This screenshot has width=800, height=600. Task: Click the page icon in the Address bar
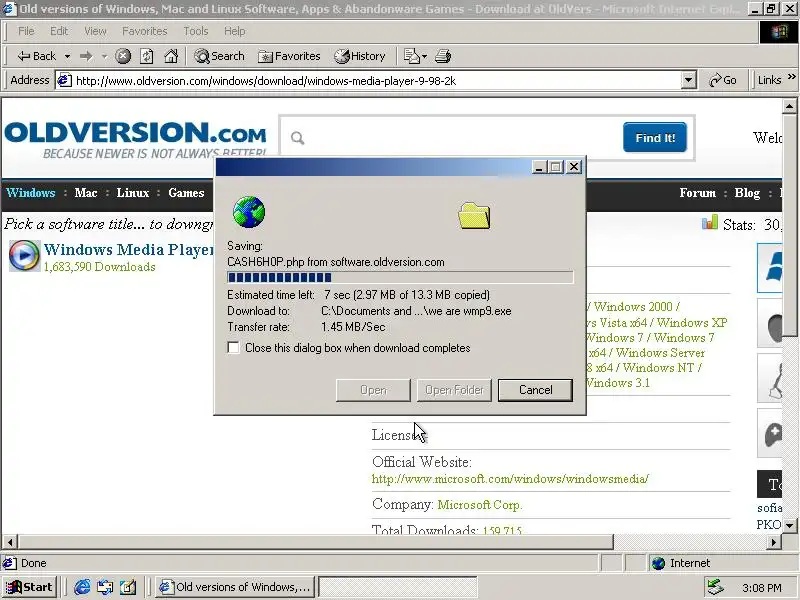click(64, 80)
